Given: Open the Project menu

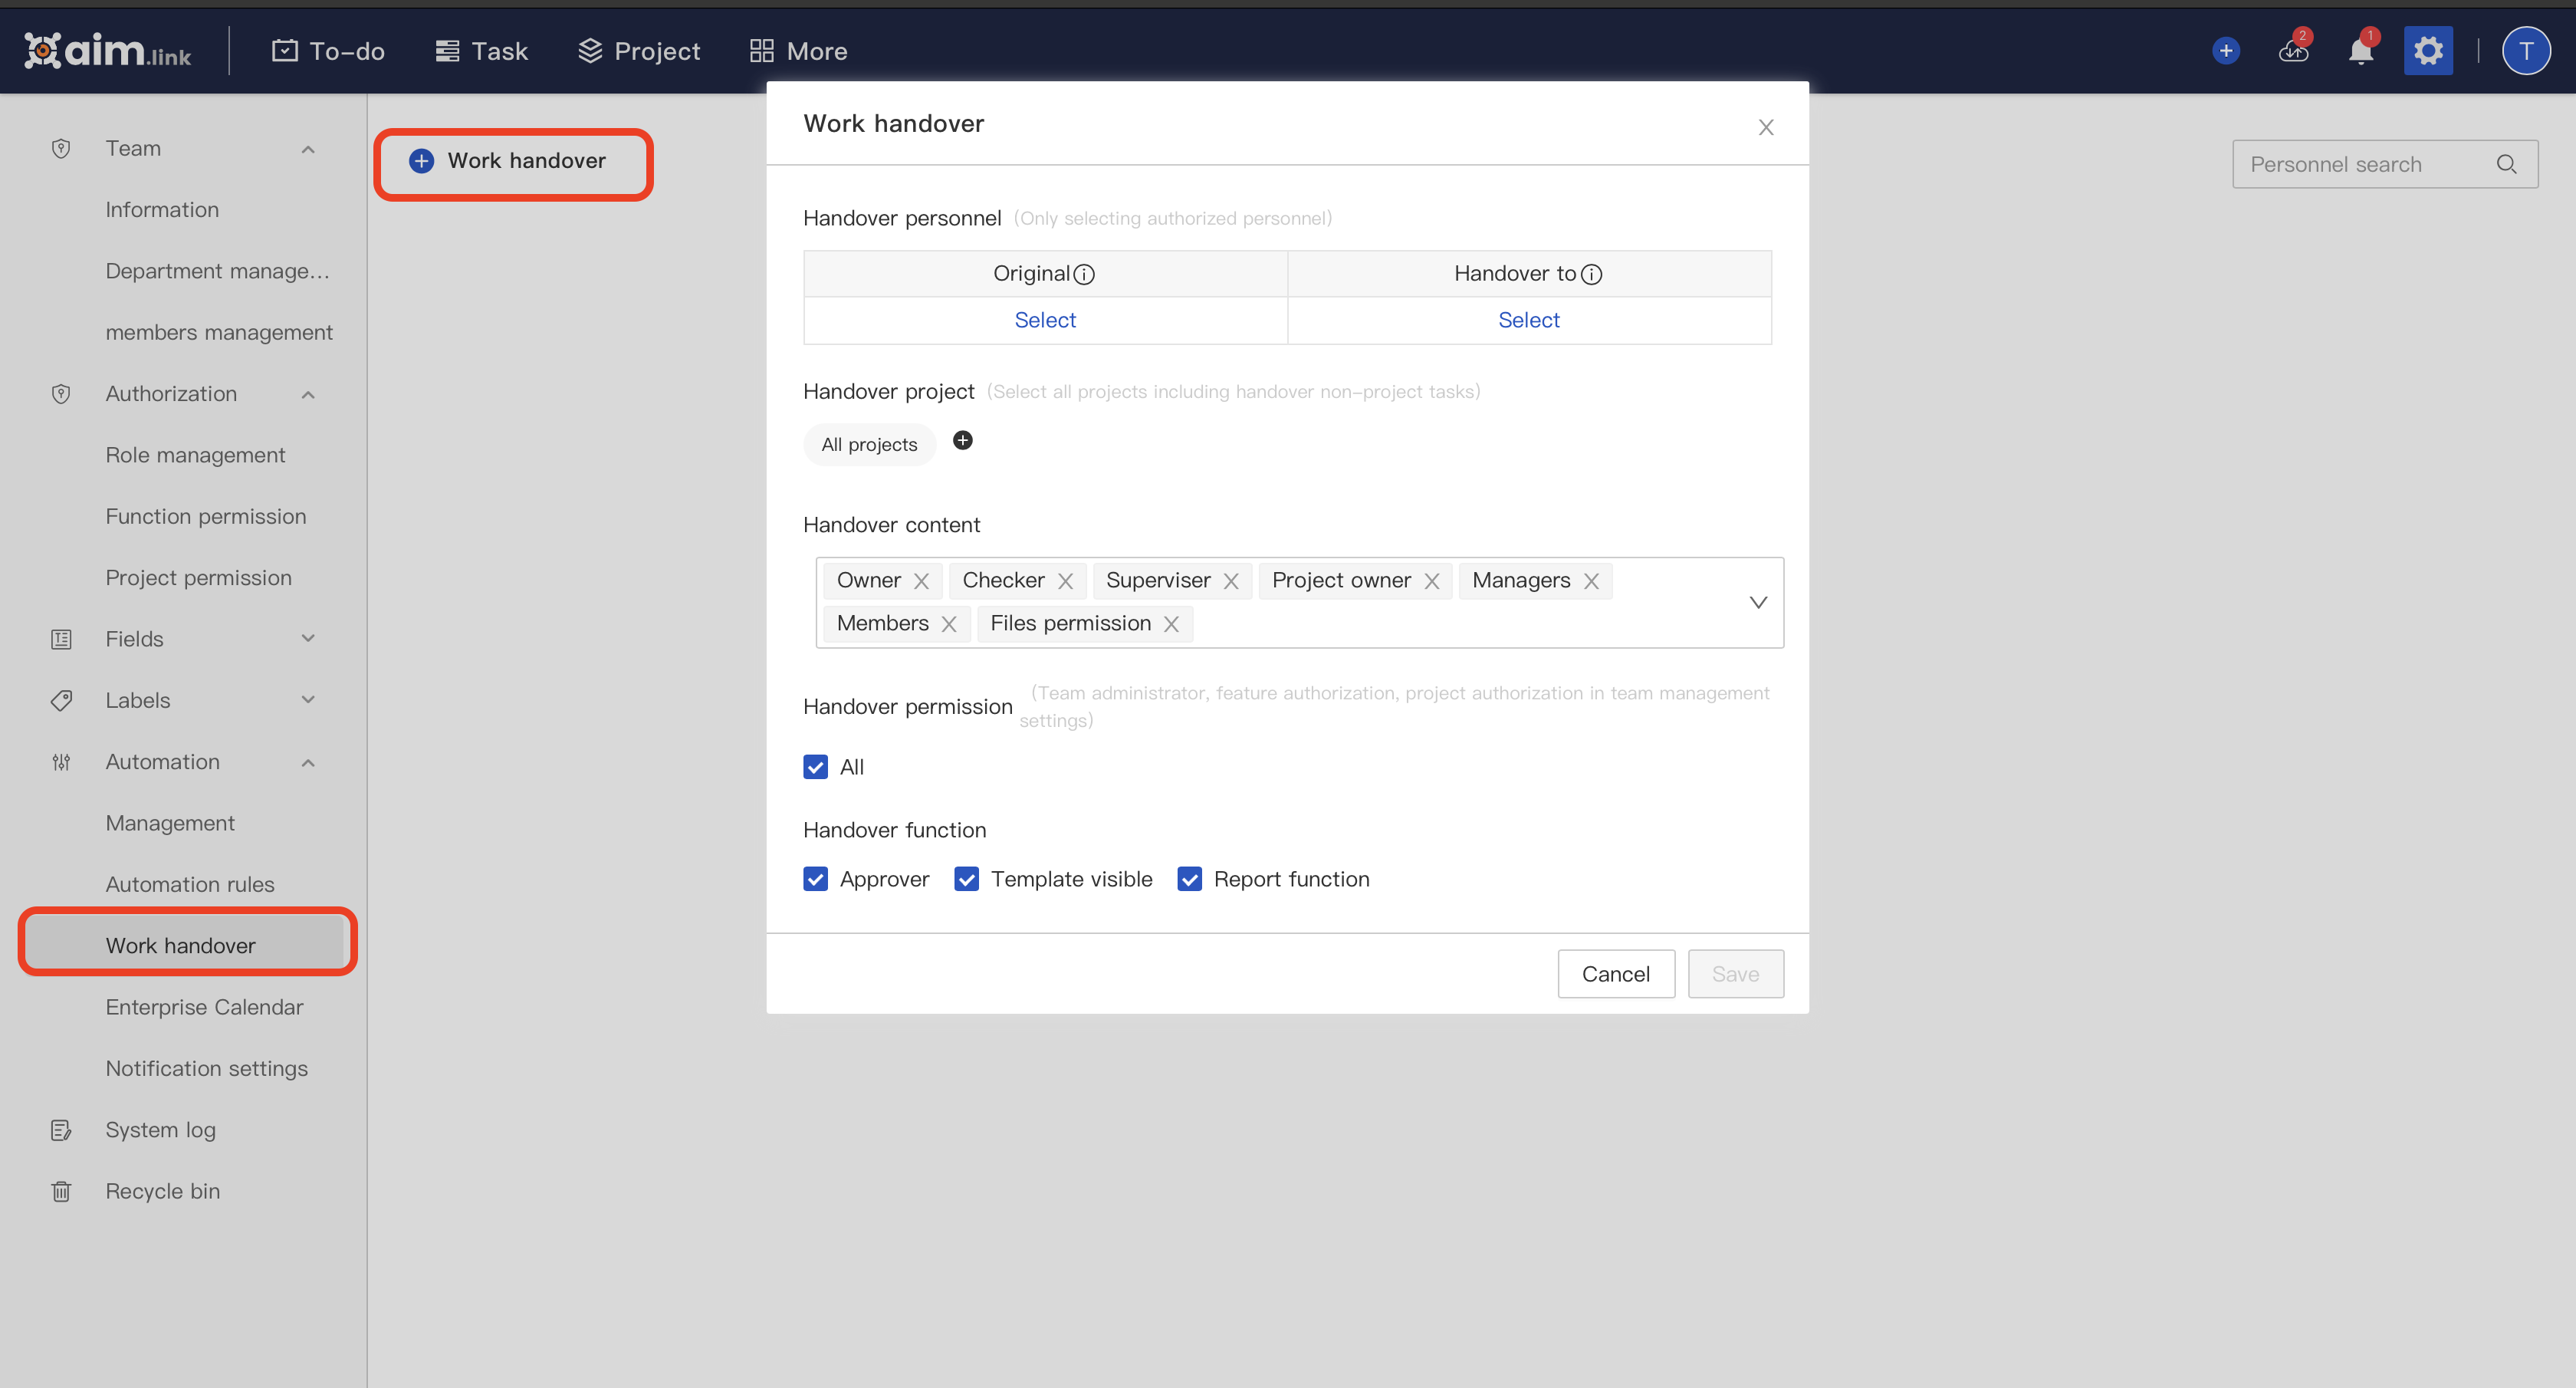Looking at the screenshot, I should pos(639,51).
